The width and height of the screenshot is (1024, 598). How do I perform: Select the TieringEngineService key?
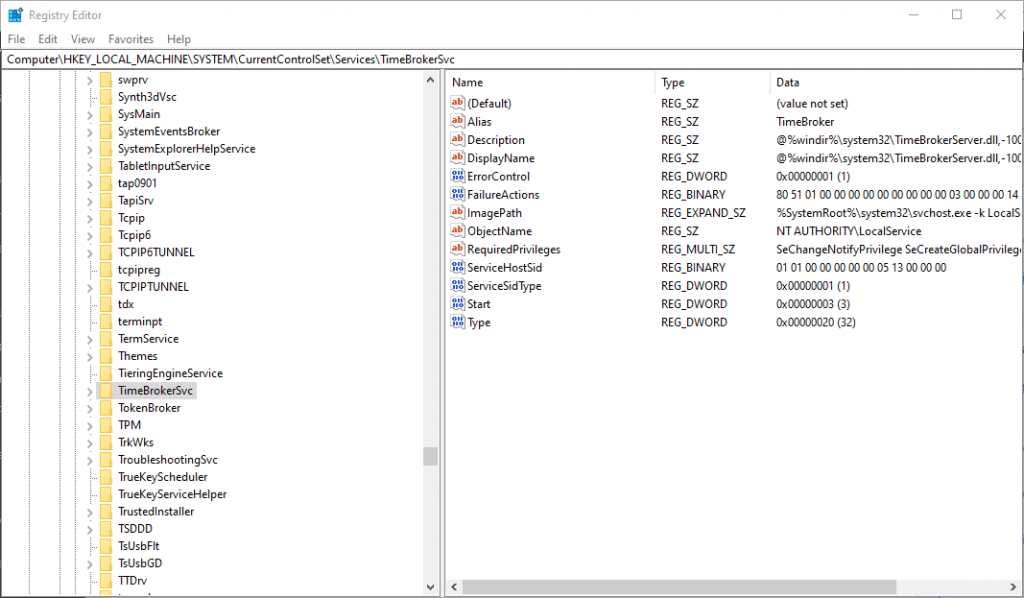[x=170, y=373]
